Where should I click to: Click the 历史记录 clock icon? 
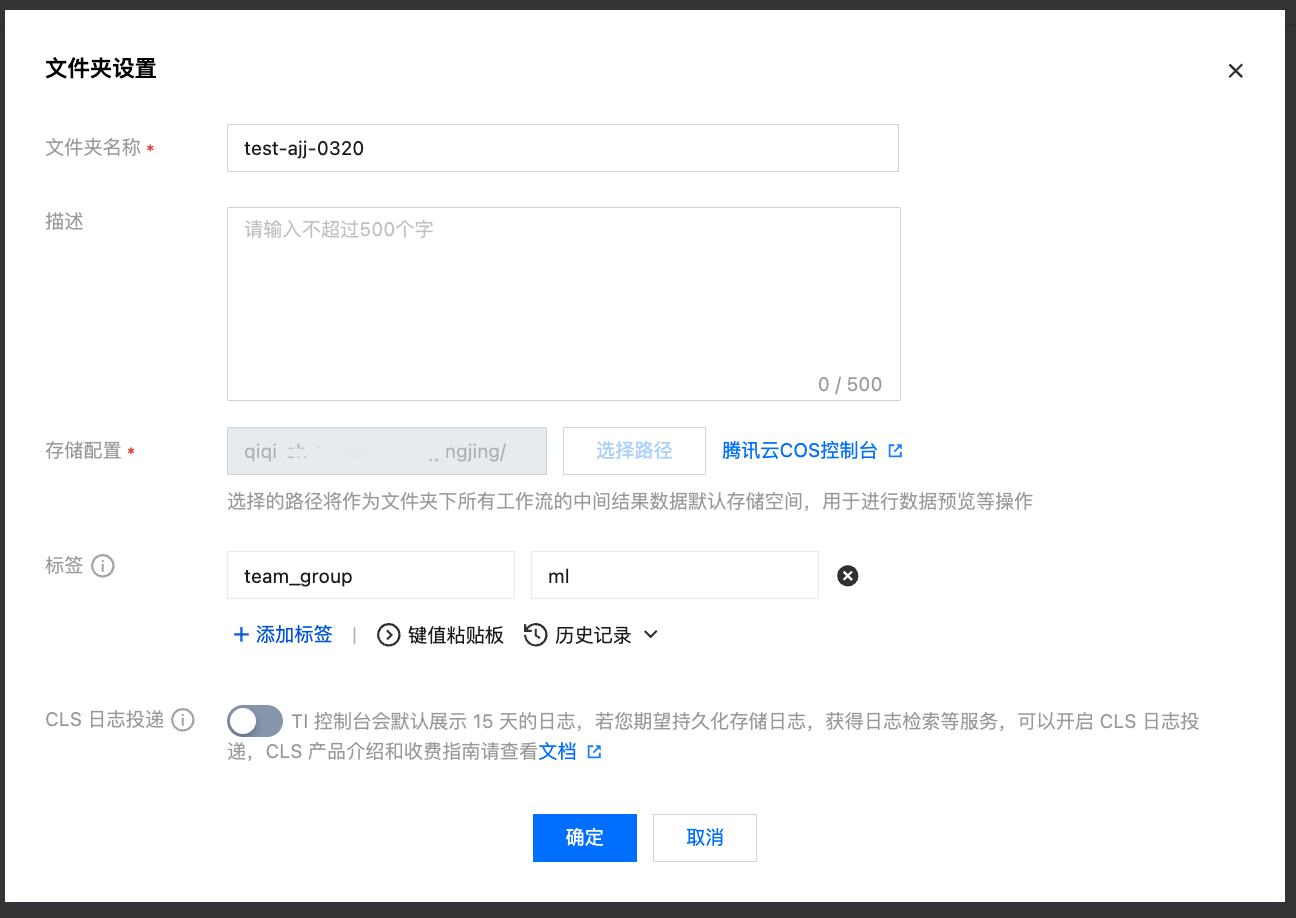536,635
